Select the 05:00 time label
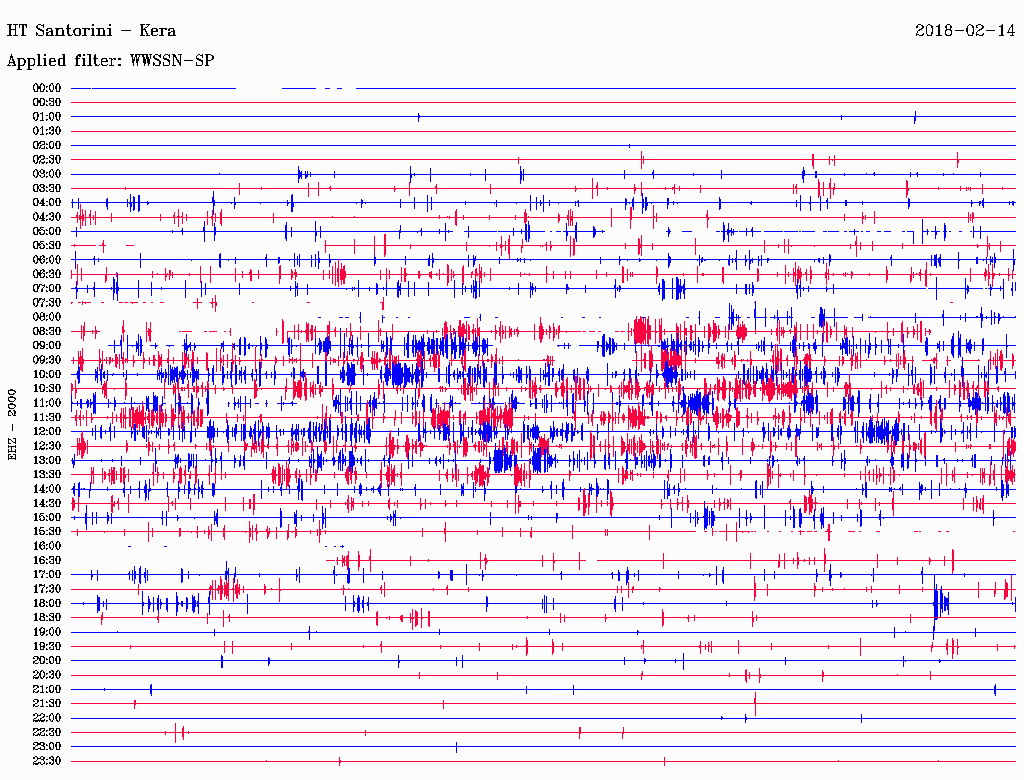Viewport: 1024px width, 780px height. click(x=47, y=232)
